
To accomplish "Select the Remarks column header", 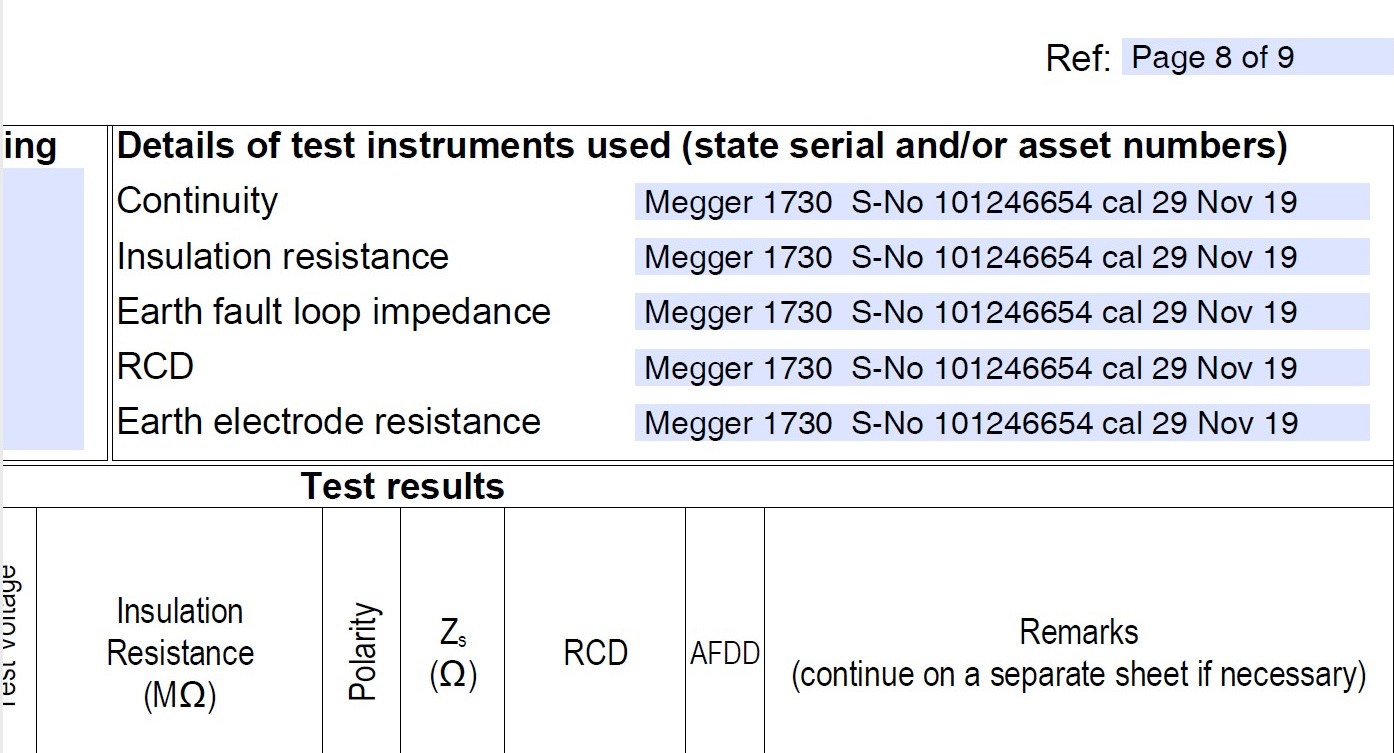I will (1079, 653).
